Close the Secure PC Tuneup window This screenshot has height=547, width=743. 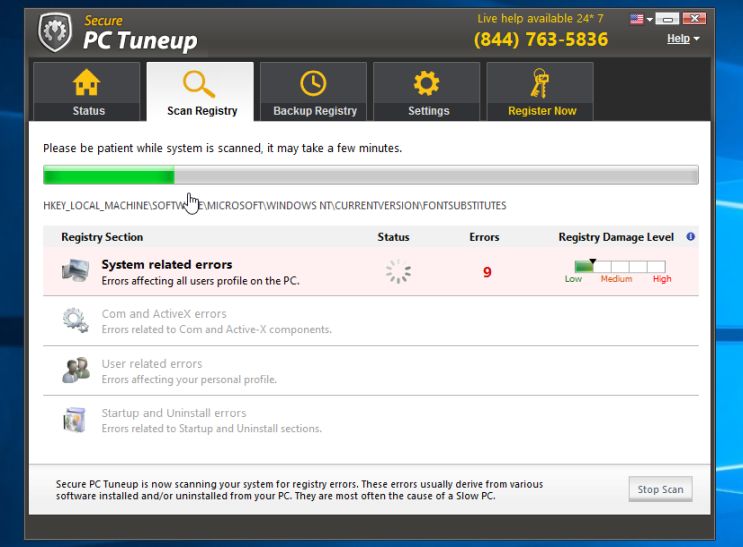pyautogui.click(x=694, y=18)
